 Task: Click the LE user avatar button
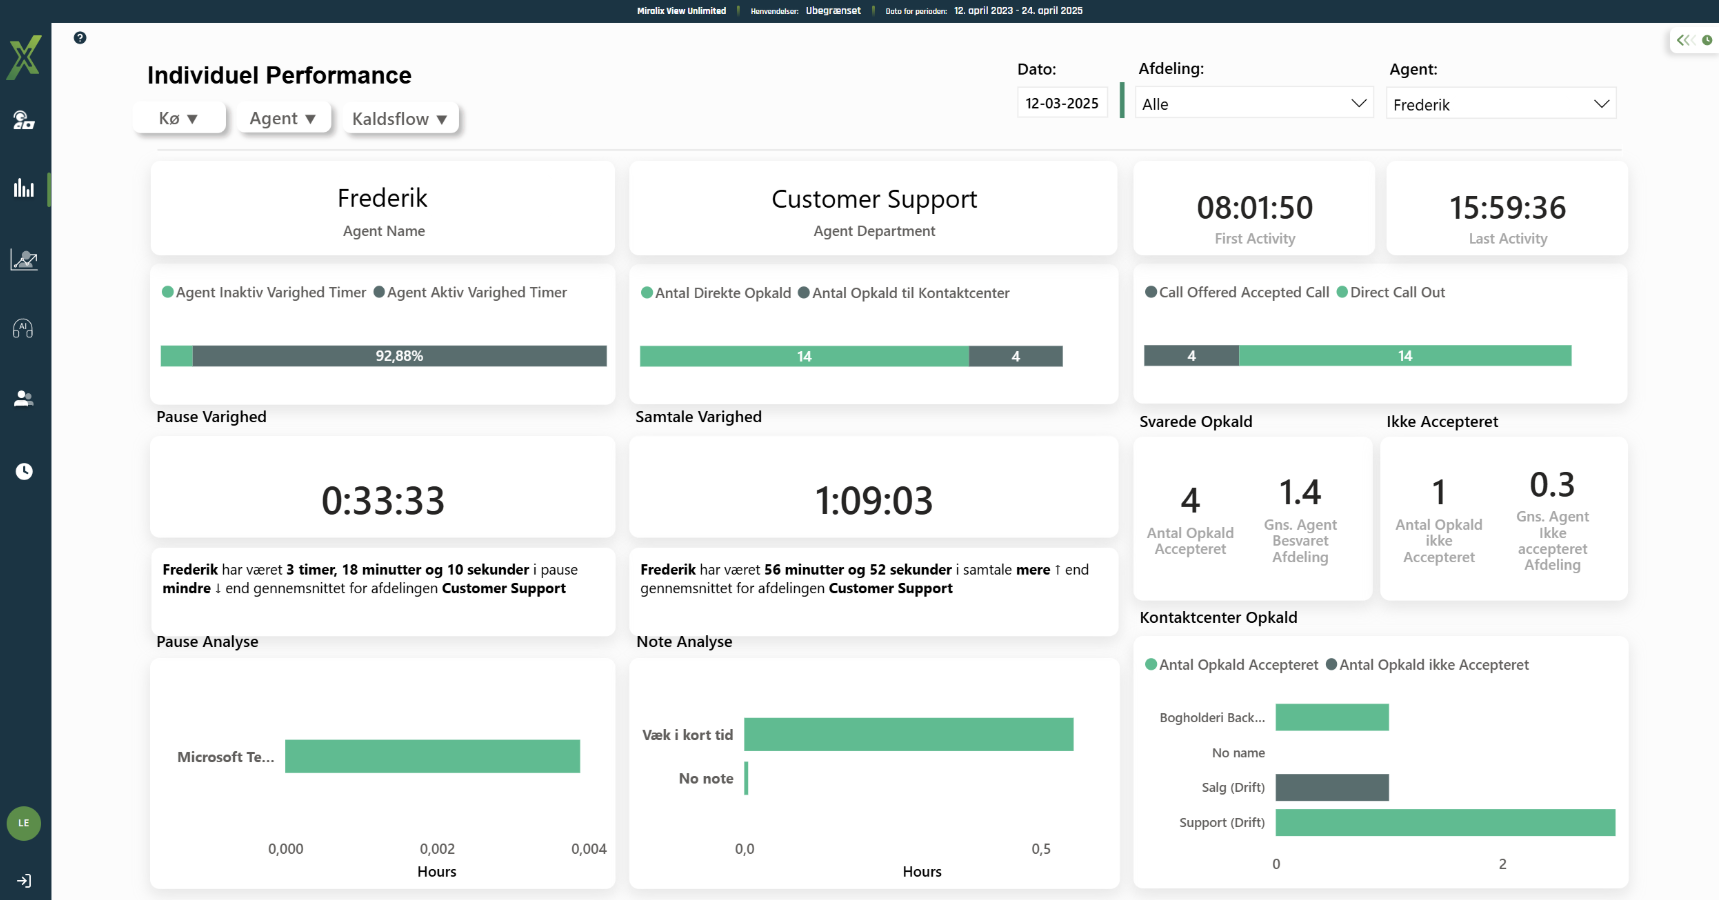[x=24, y=823]
